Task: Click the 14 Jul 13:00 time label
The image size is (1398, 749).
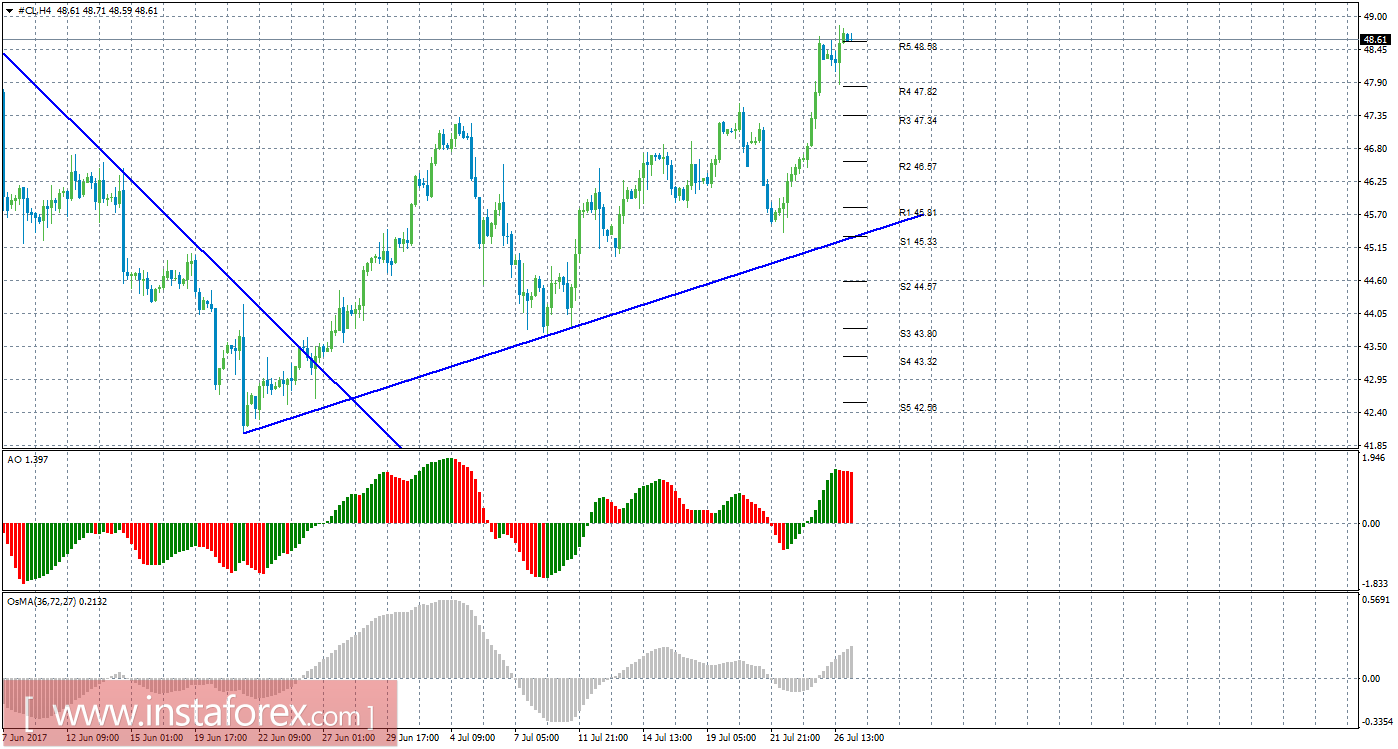Action: click(668, 739)
